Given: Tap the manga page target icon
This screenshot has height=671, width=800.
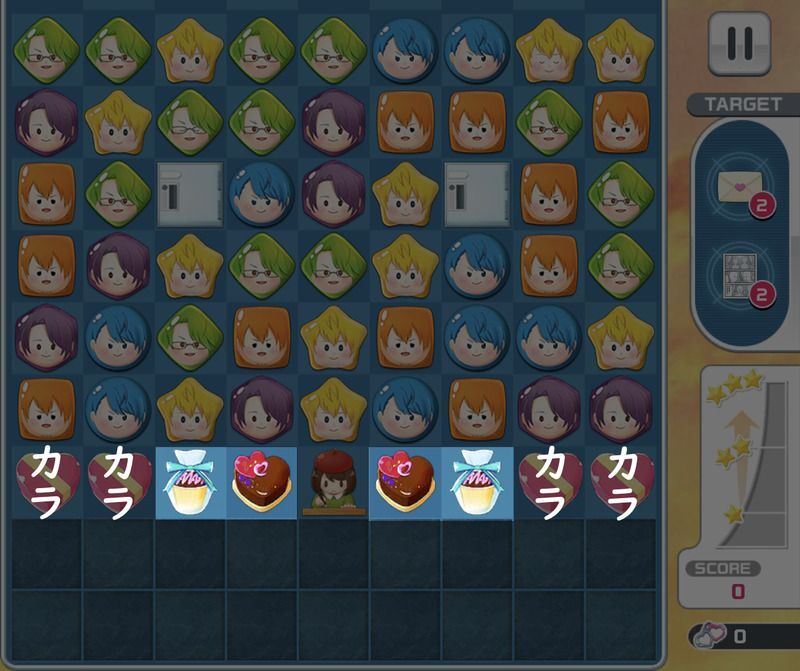Looking at the screenshot, I should coord(739,276).
